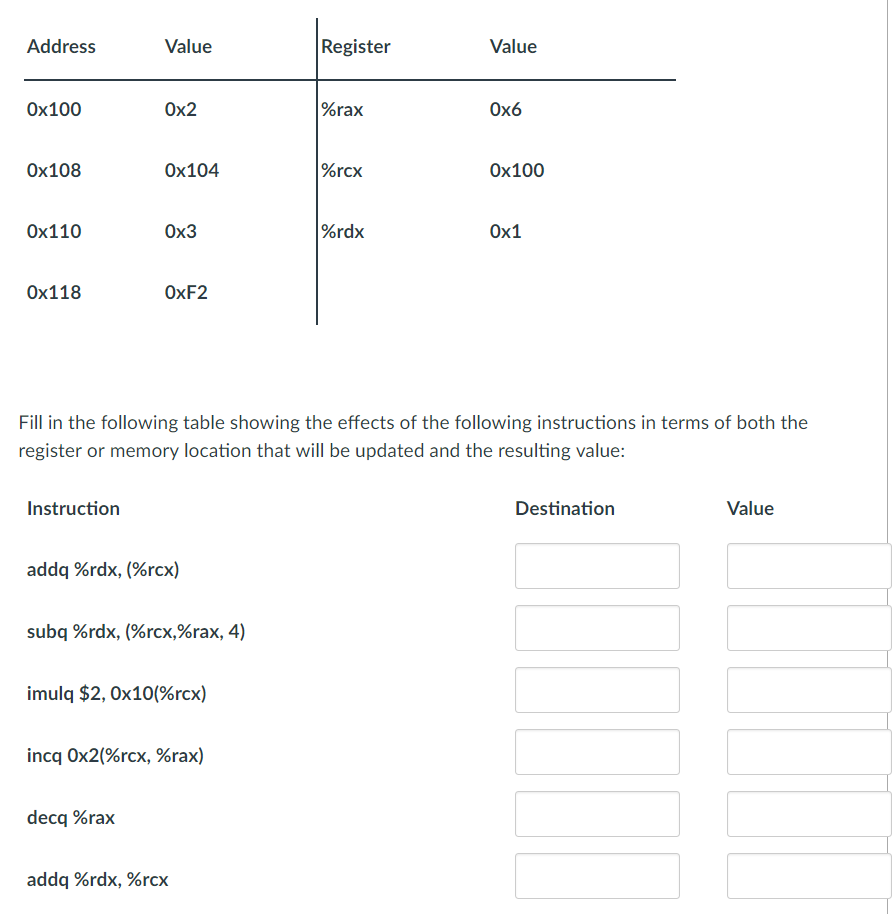Select the %rcx value 0x100 entry
This screenshot has width=896, height=914.
515,170
